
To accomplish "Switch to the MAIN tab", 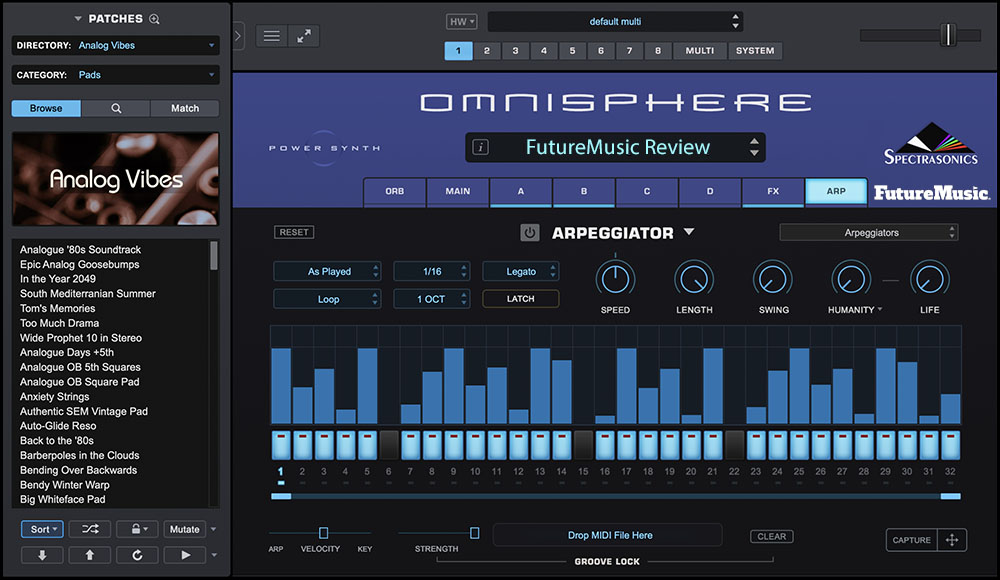I will [457, 191].
